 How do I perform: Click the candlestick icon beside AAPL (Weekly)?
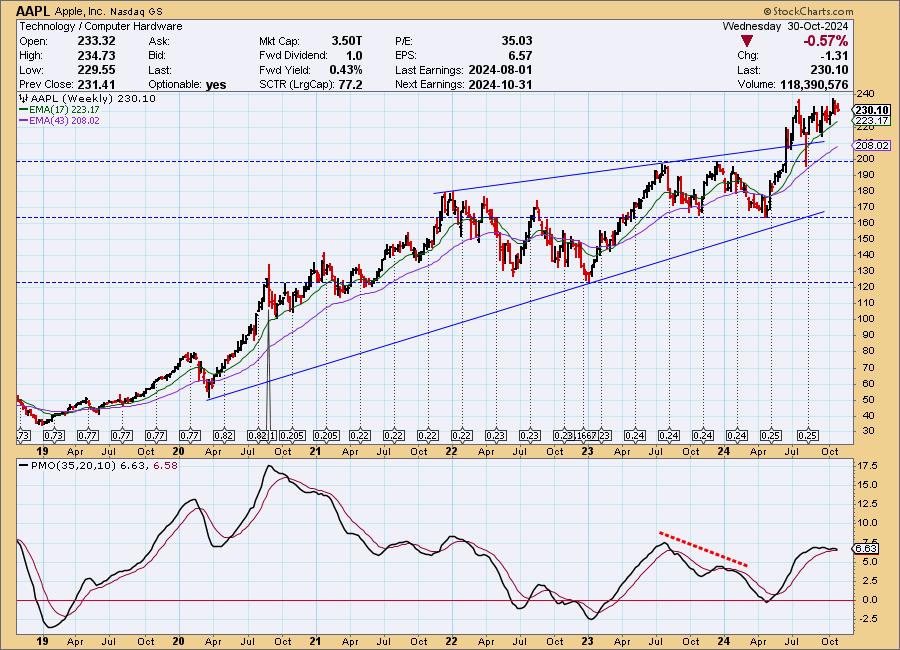pyautogui.click(x=24, y=99)
